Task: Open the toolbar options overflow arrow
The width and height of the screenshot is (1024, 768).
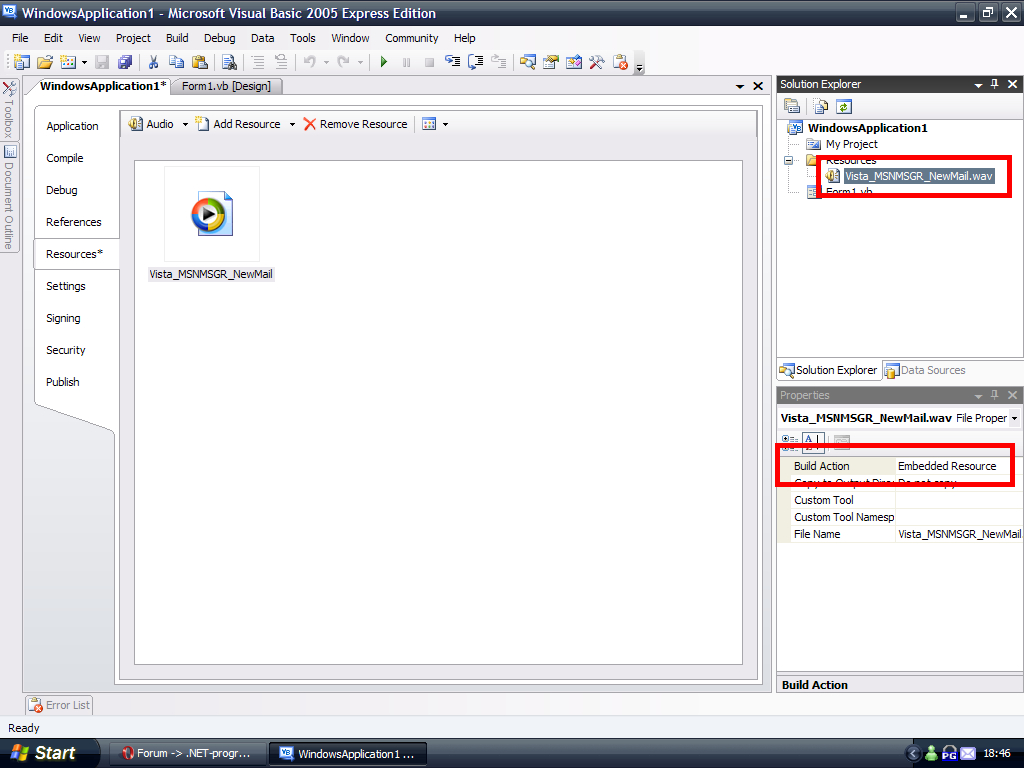Action: (x=640, y=67)
